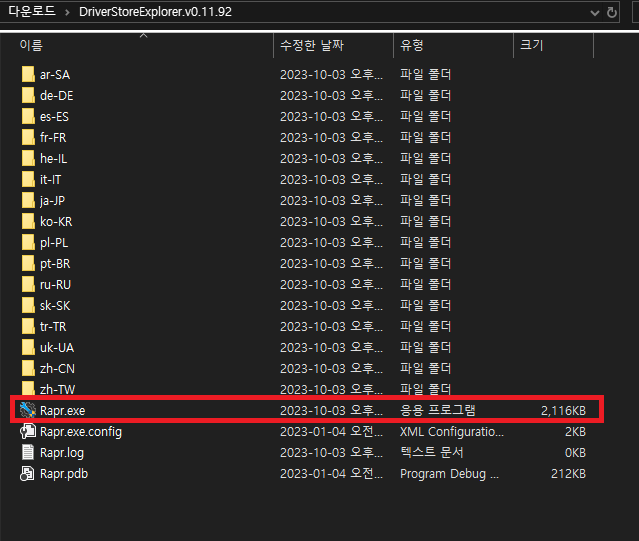Viewport: 639px width, 541px height.
Task: Select the de-DE folder name
Action: pos(57,96)
